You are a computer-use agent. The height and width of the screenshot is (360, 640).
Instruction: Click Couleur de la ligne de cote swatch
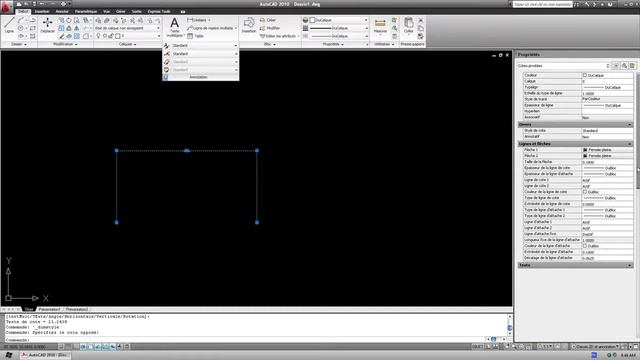584,192
